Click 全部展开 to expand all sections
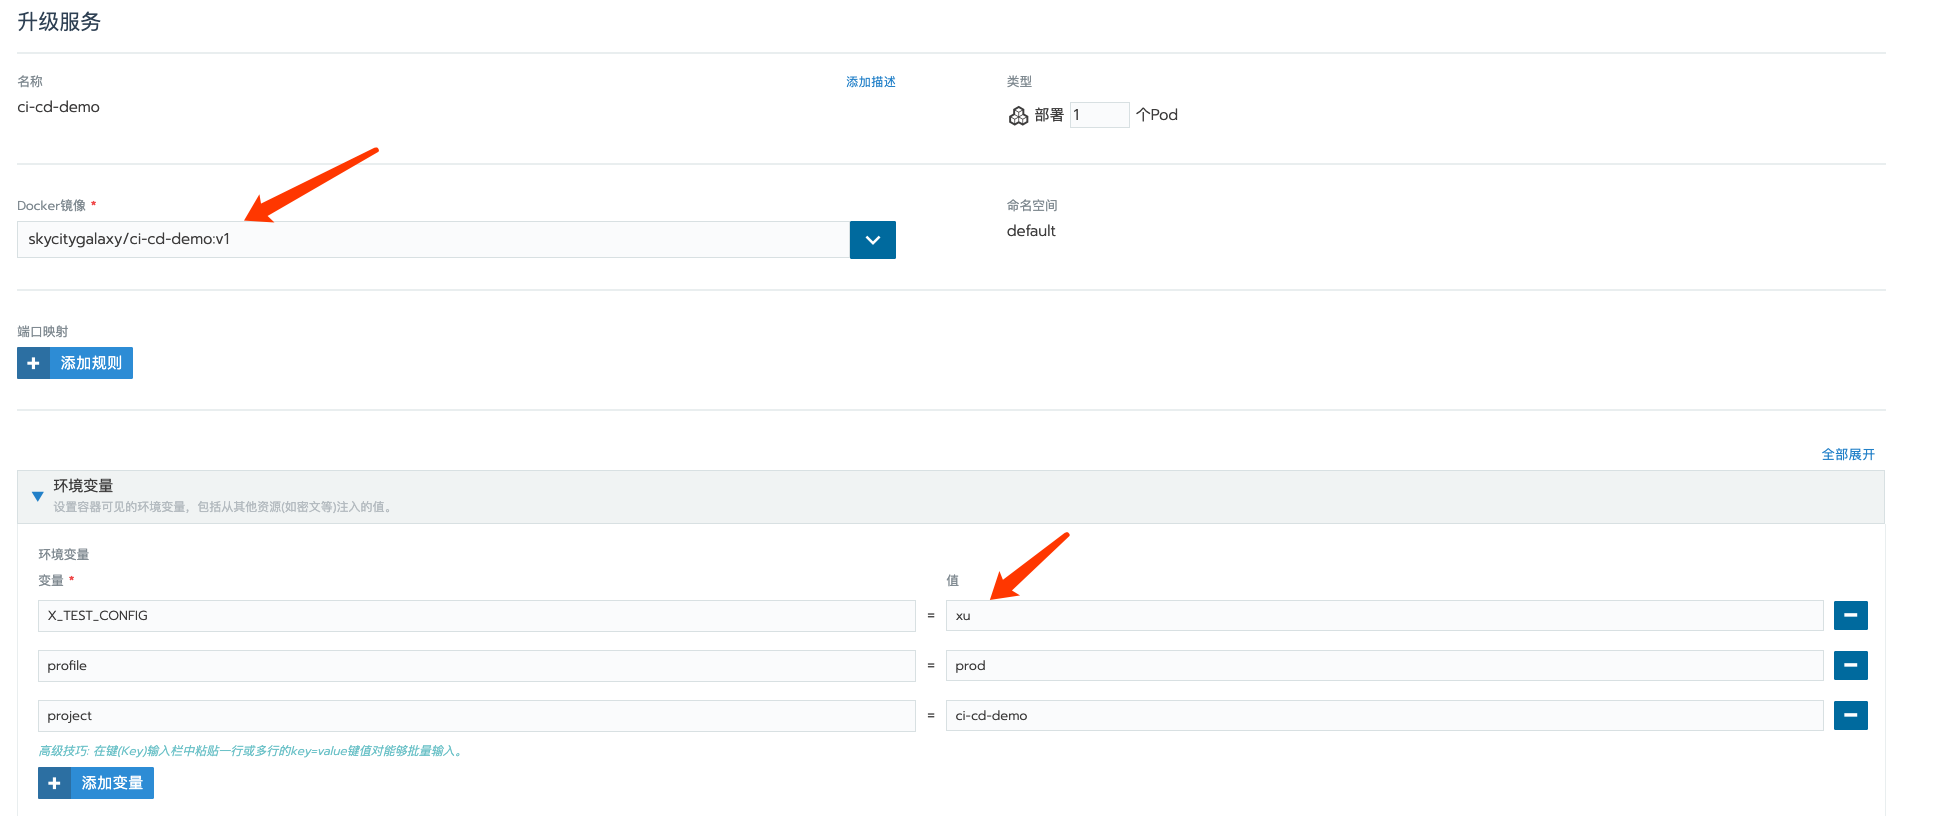The image size is (1939, 816). [x=1847, y=454]
